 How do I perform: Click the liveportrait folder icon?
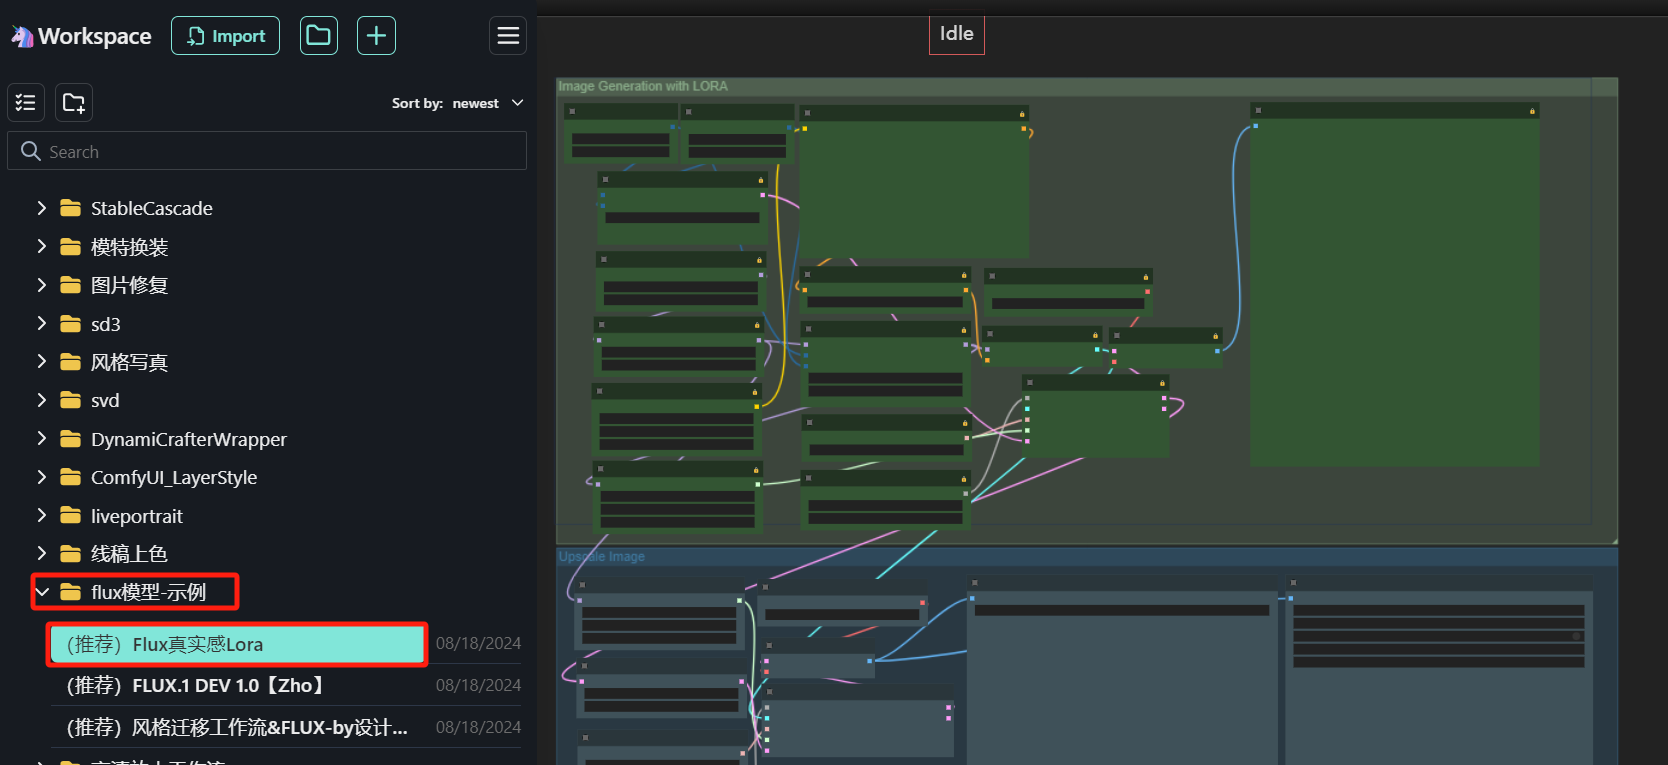(70, 515)
